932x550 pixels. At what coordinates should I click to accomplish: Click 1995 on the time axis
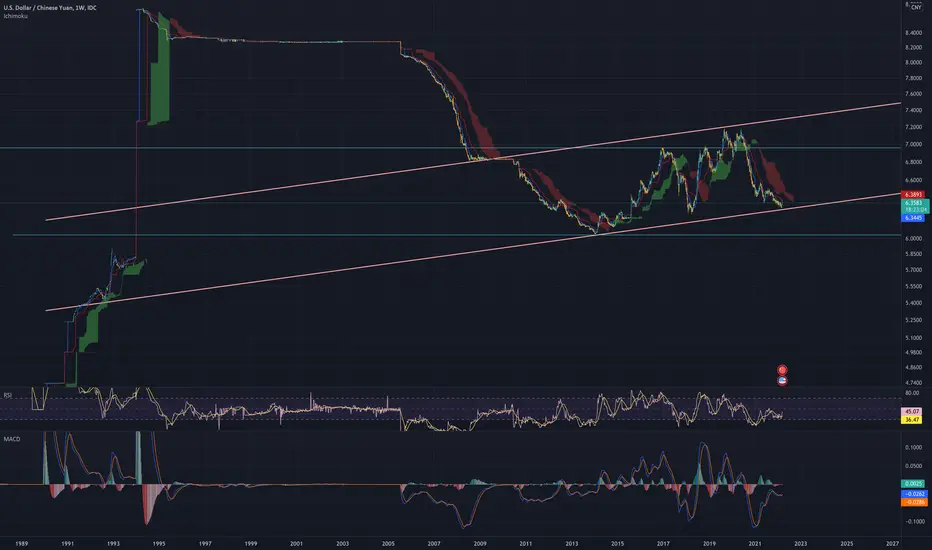coord(159,543)
